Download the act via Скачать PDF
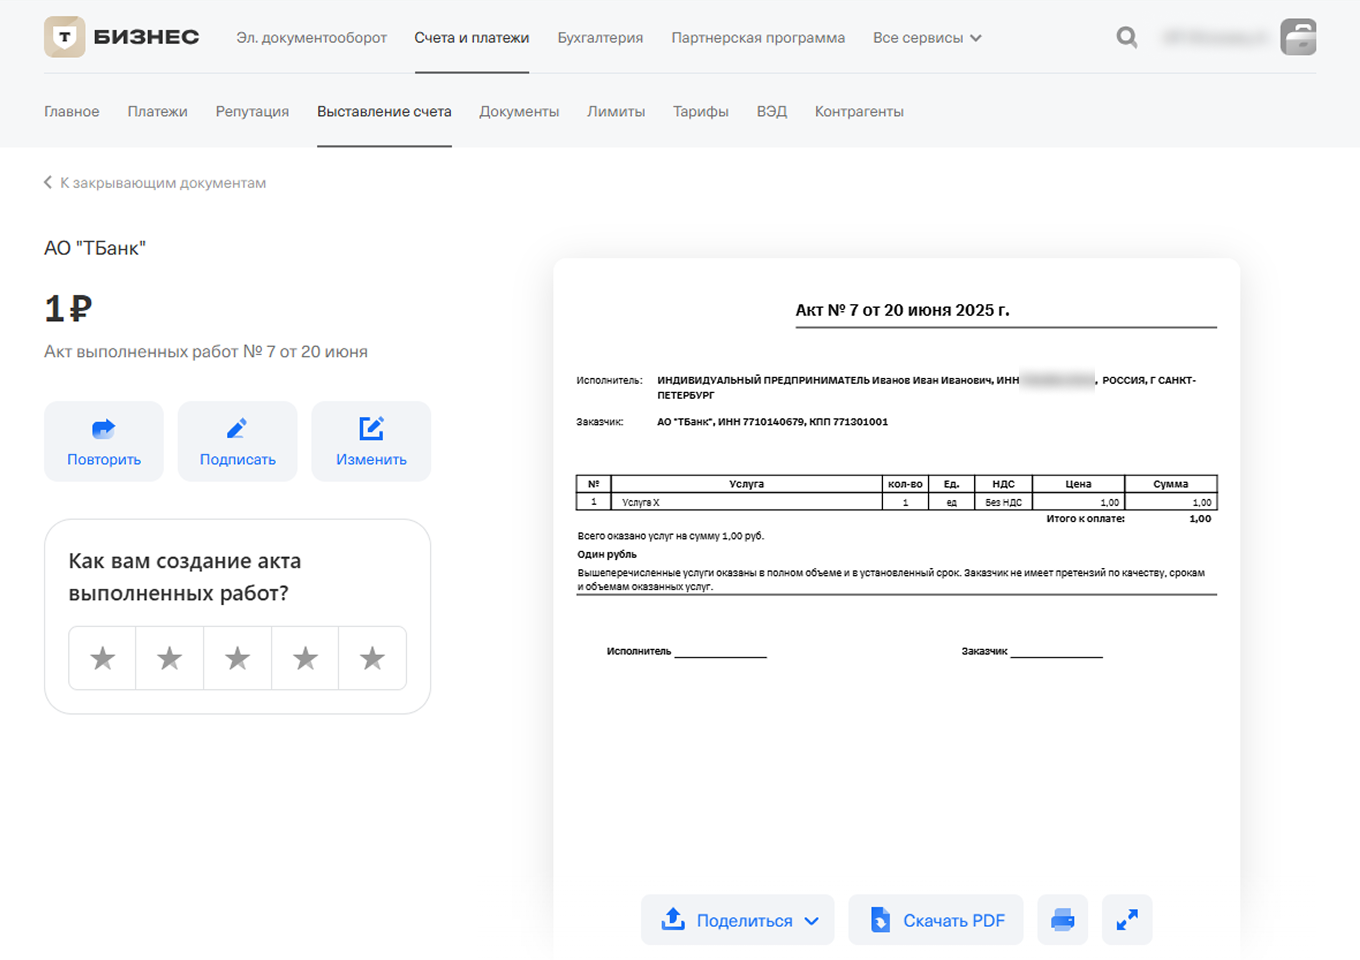Screen dimensions: 1360x960 click(936, 920)
